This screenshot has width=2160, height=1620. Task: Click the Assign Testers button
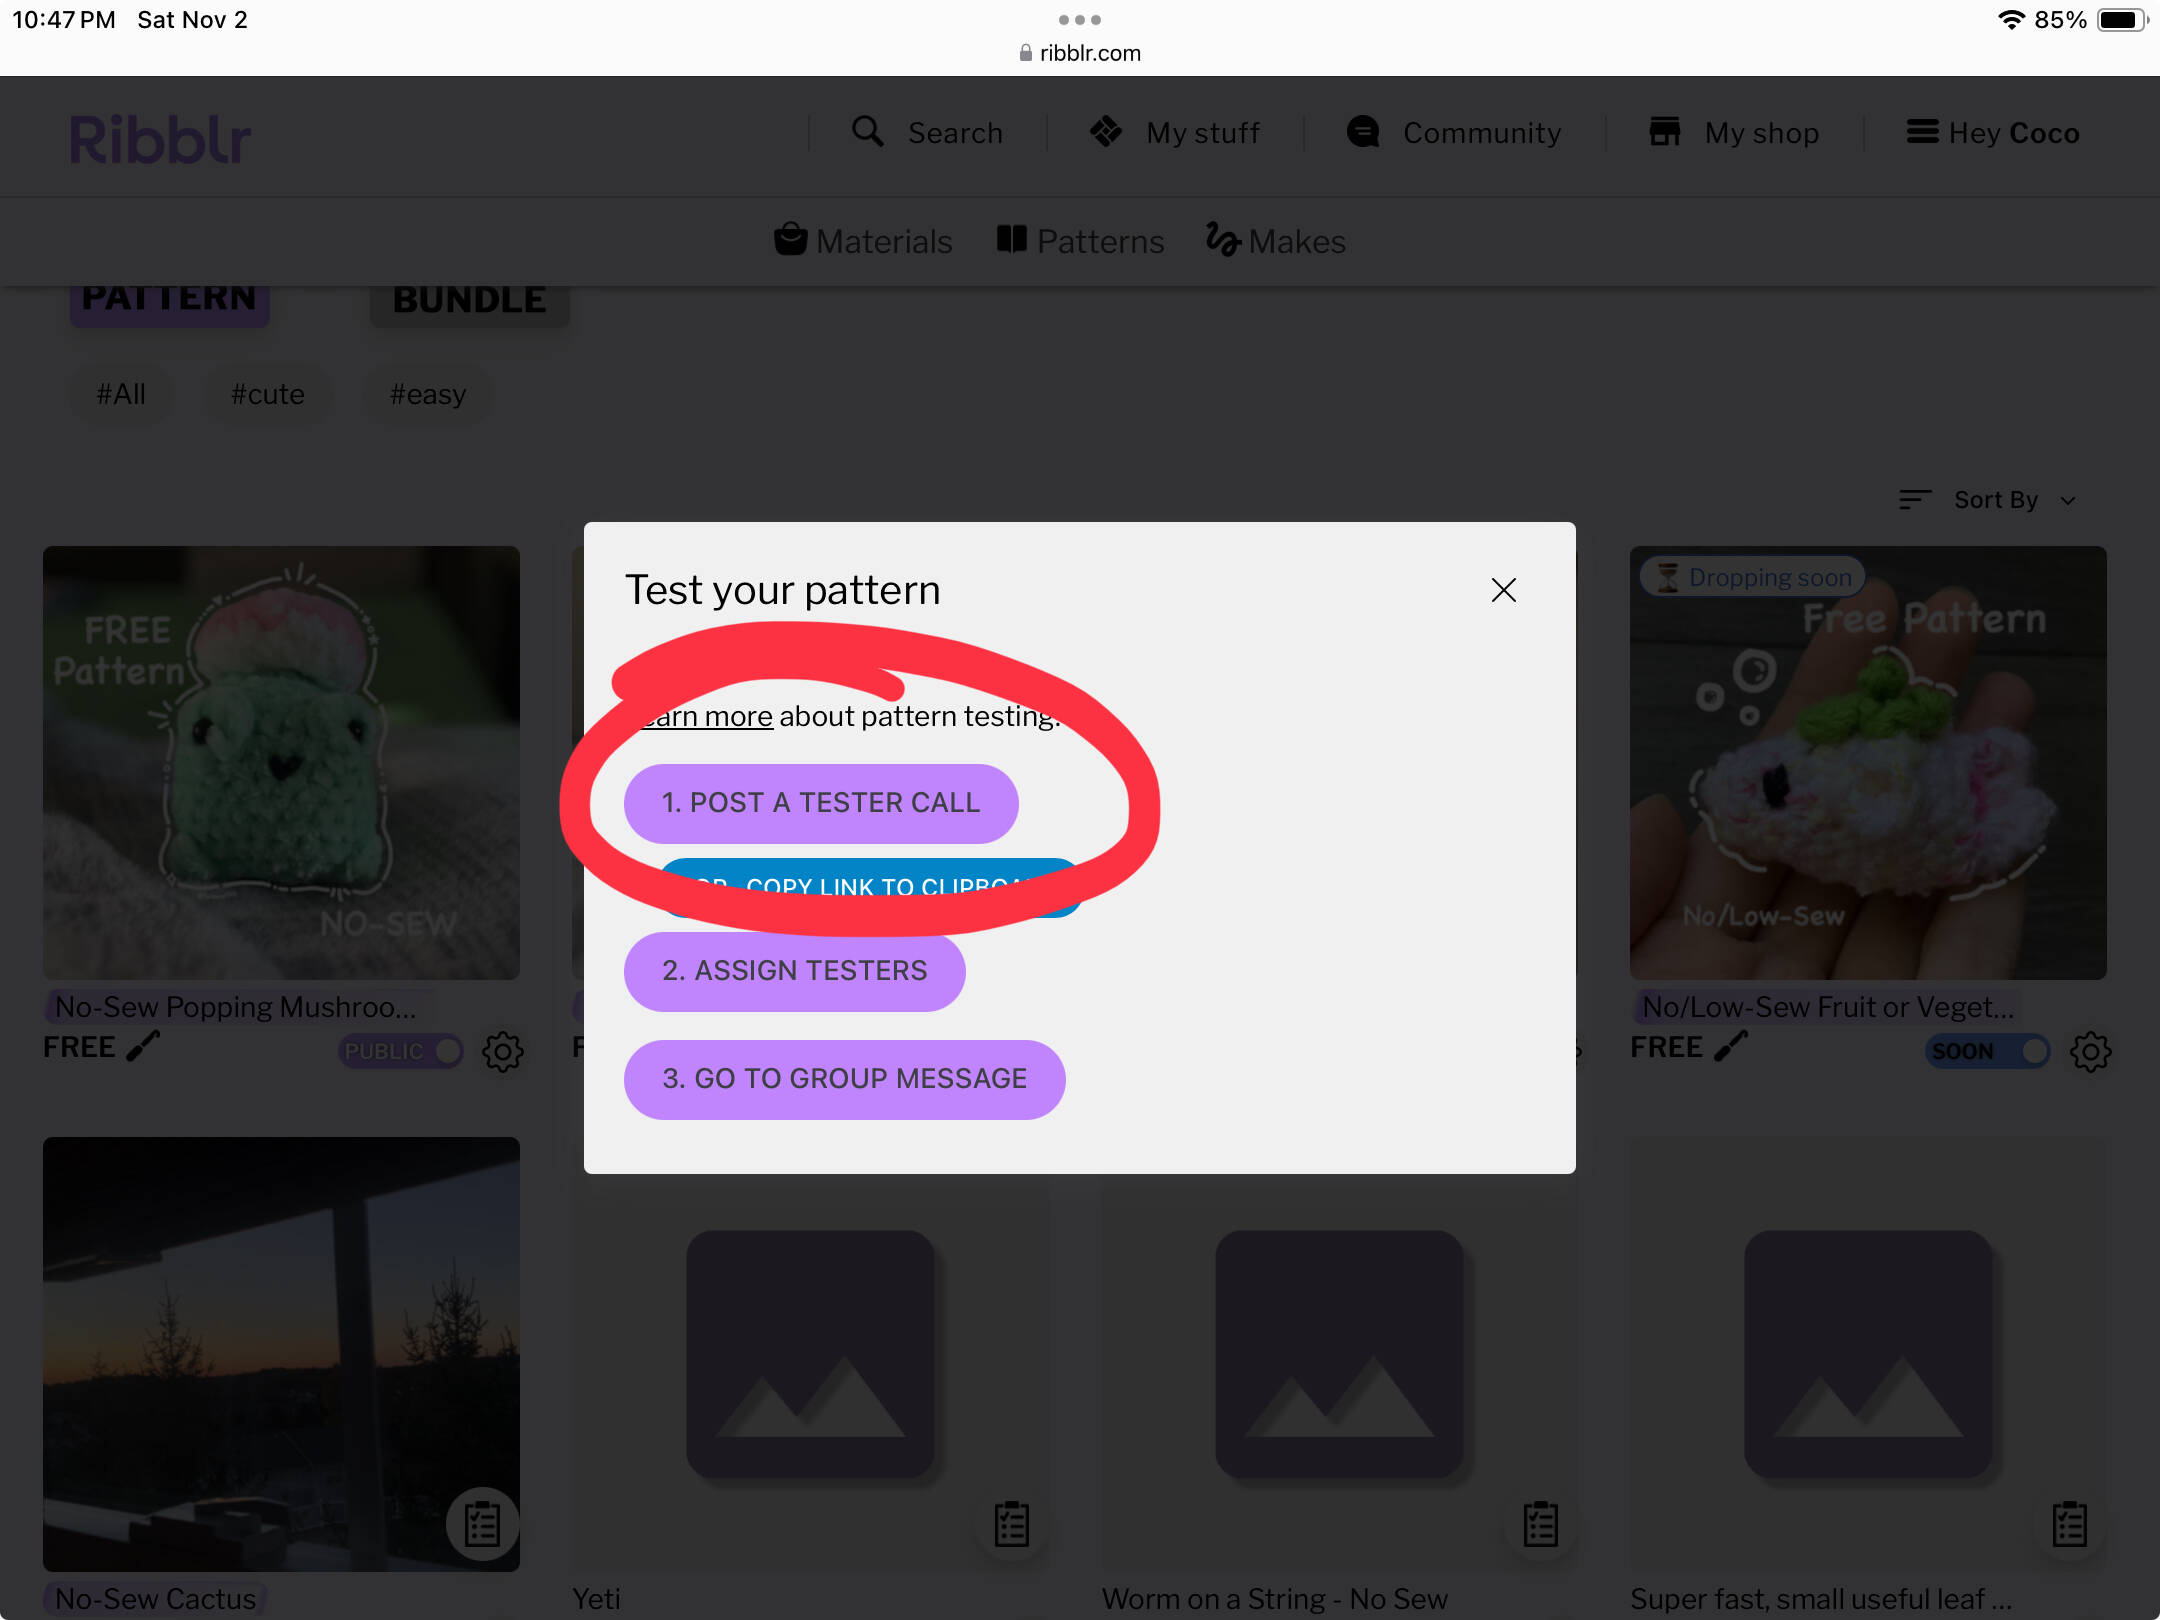pos(795,970)
